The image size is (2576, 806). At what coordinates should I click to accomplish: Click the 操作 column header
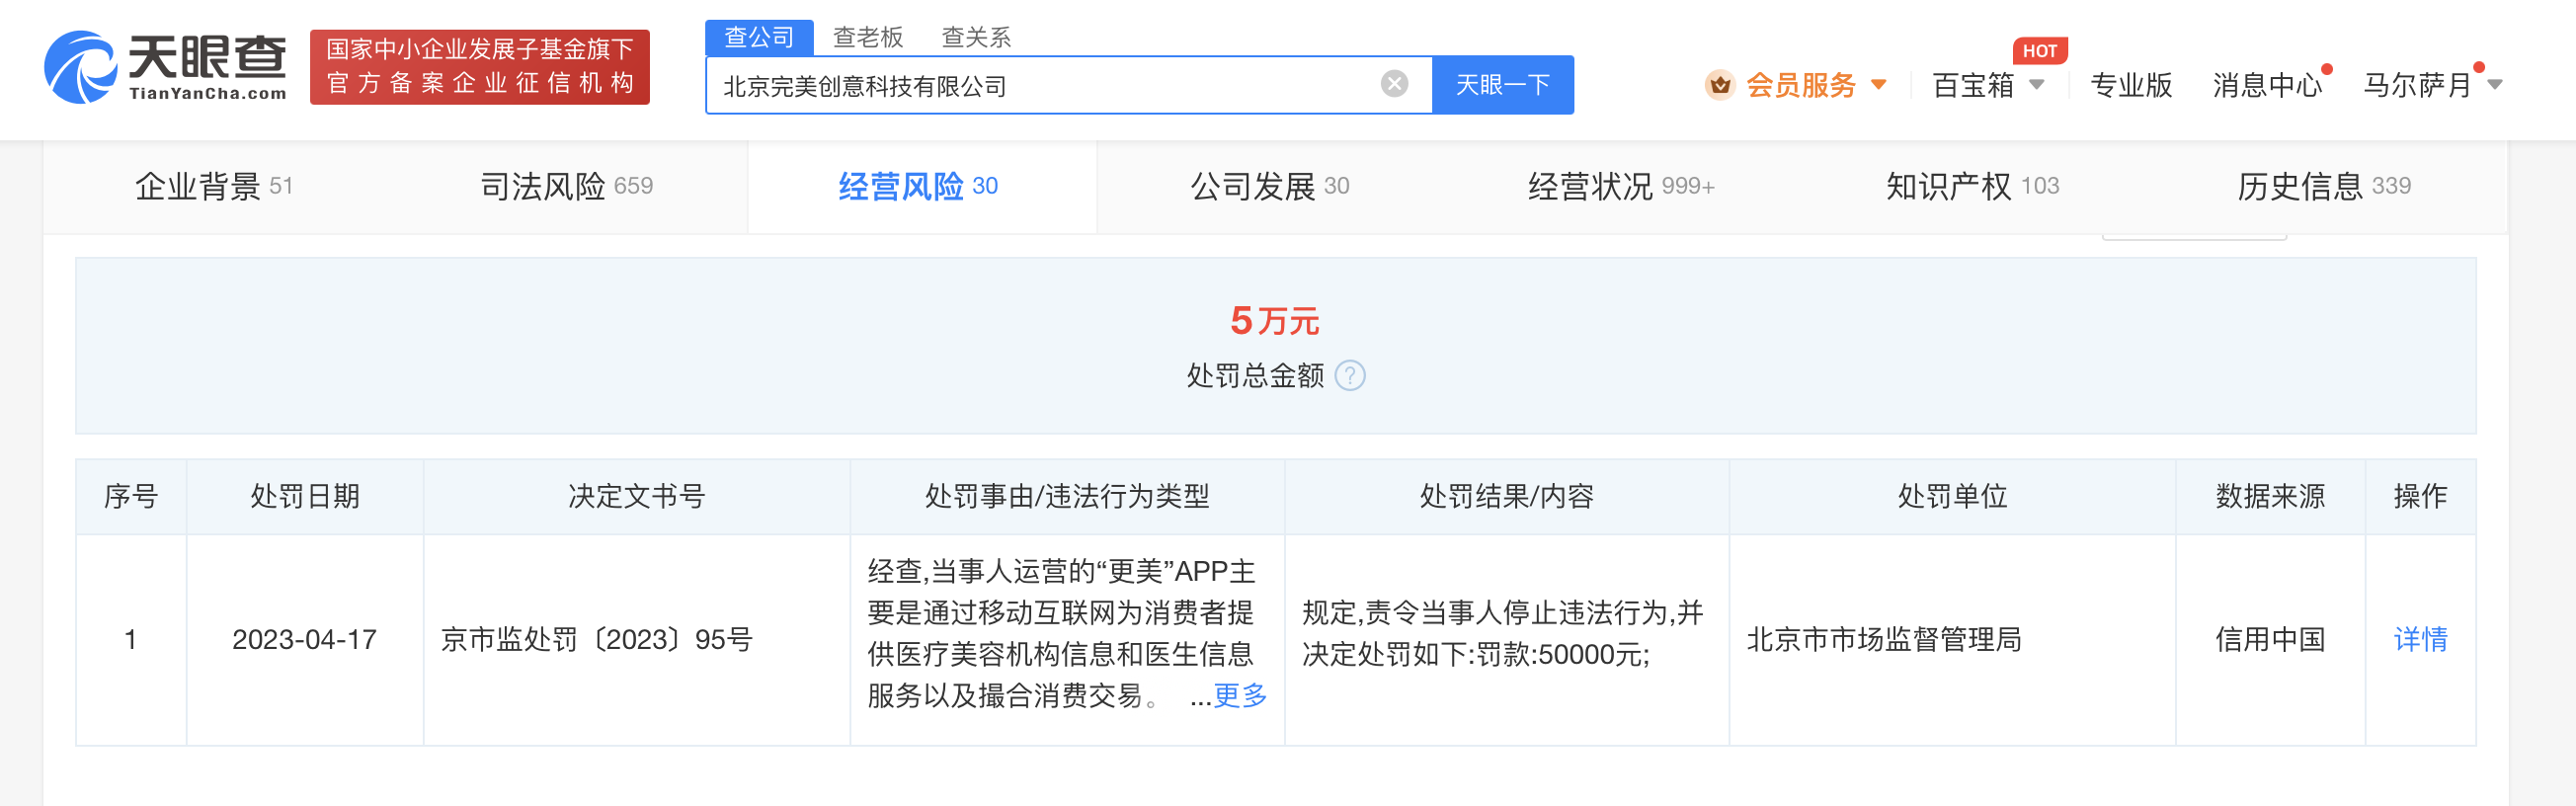point(2420,496)
